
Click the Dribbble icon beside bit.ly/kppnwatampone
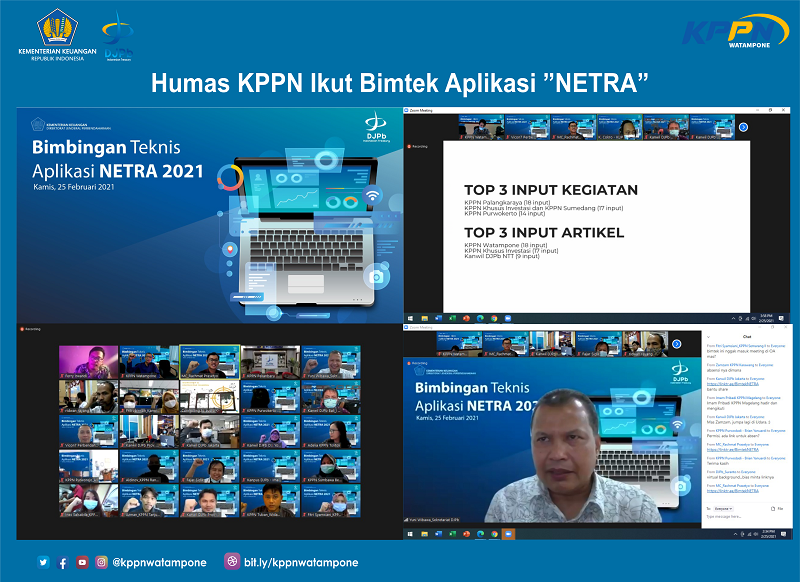(x=232, y=561)
